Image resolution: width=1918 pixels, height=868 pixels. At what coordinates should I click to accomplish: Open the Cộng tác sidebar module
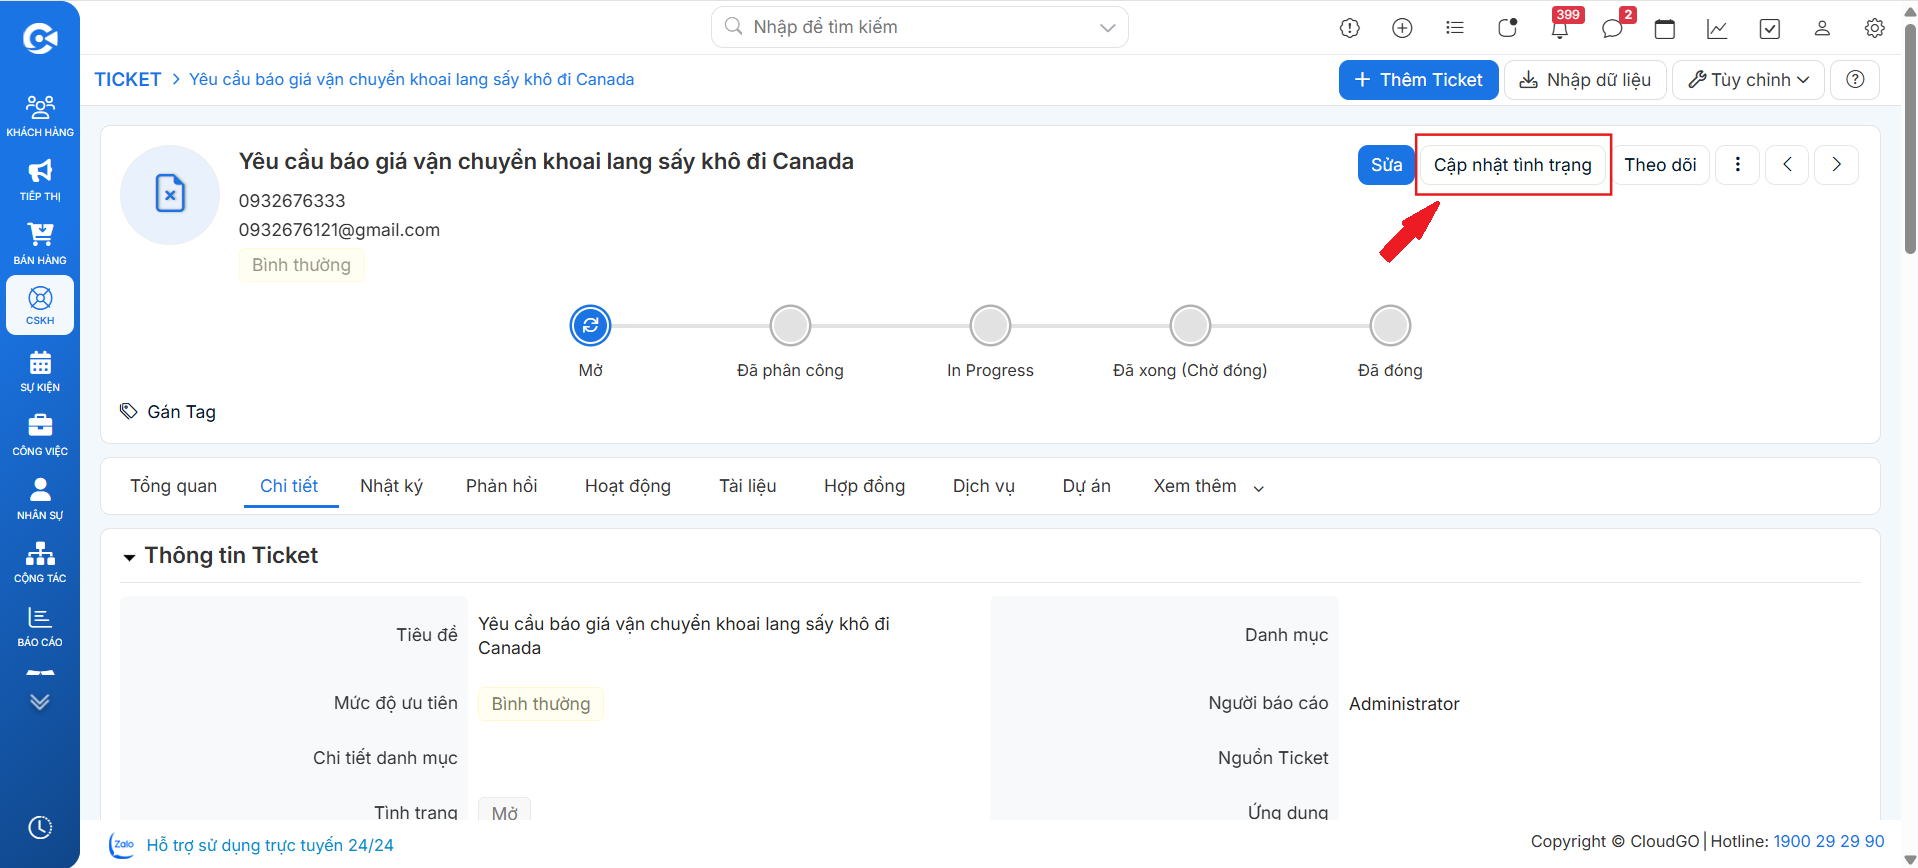(x=40, y=562)
